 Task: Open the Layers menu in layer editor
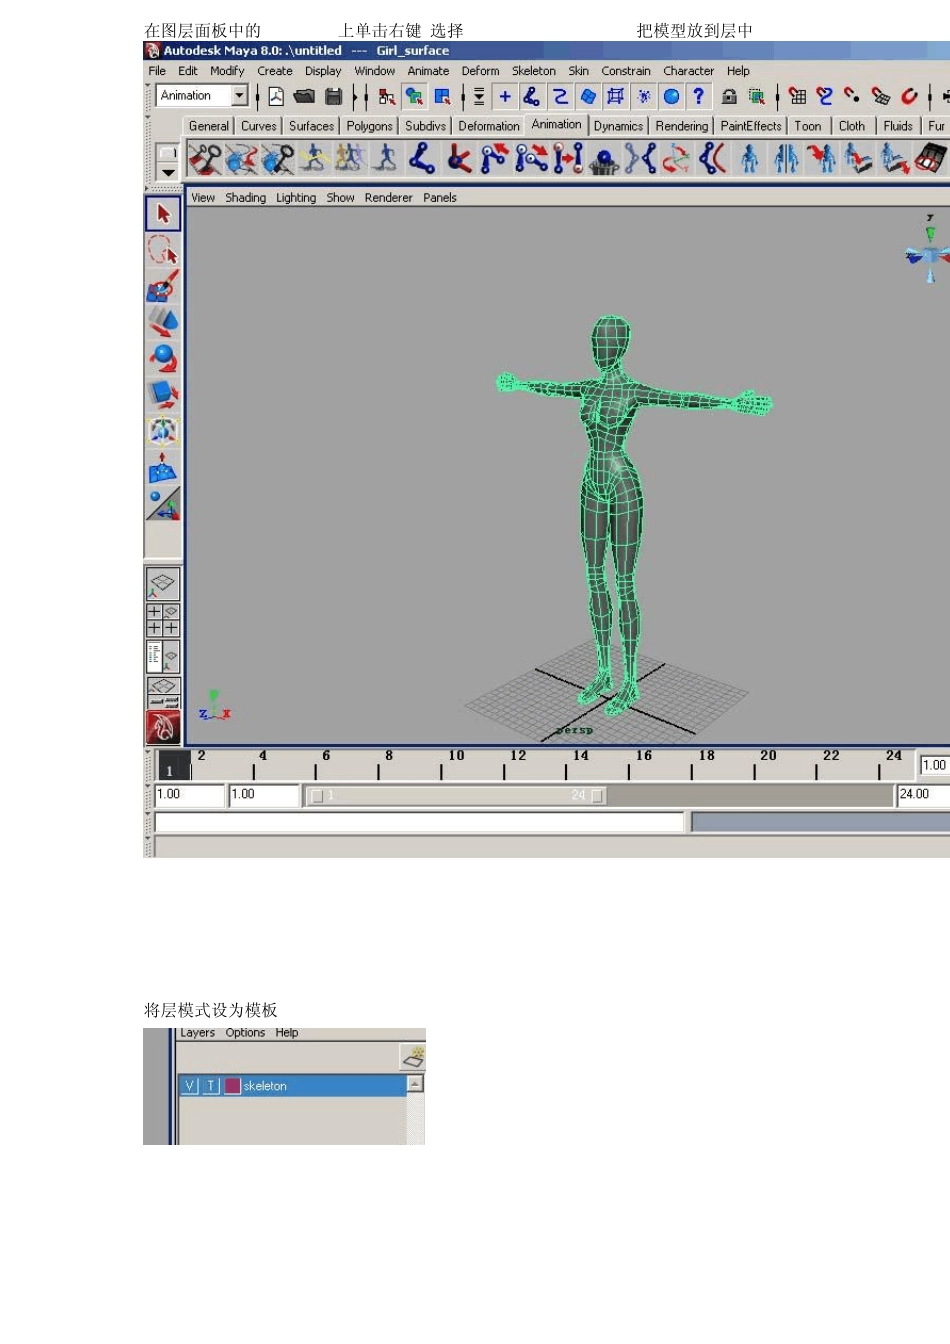197,1033
